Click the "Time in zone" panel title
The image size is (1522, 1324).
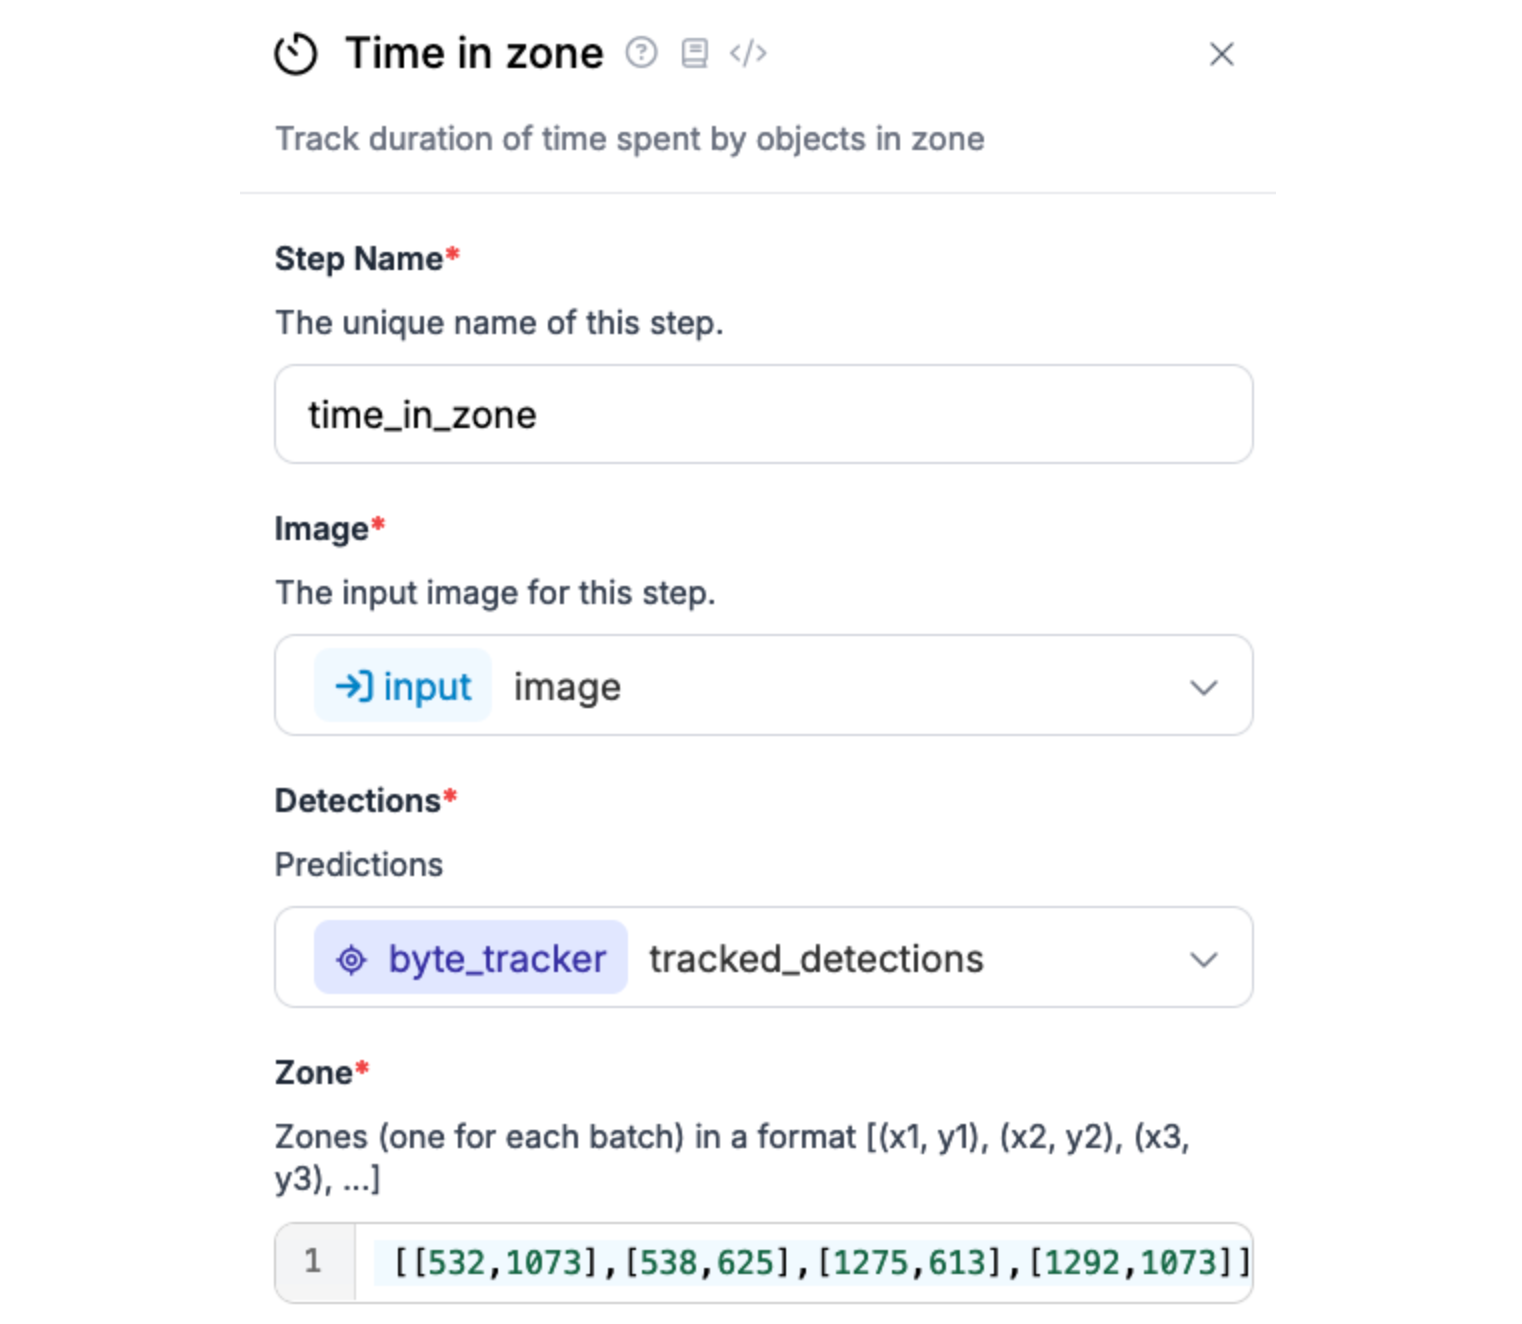[x=474, y=53]
